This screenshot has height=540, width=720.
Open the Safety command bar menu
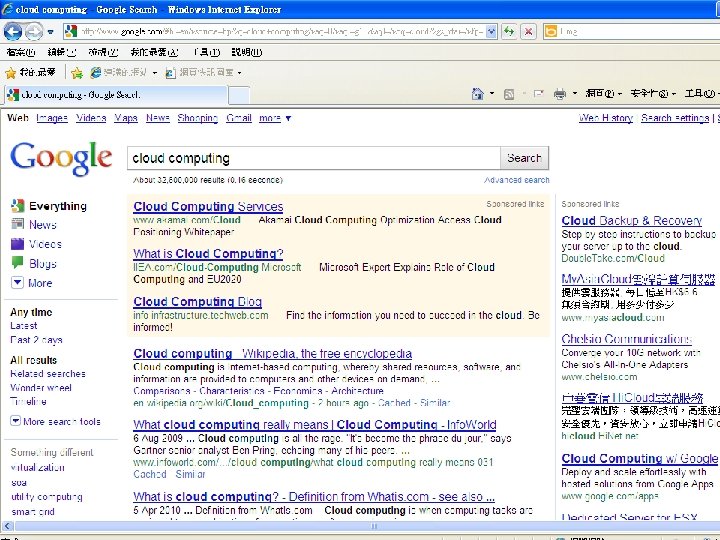click(x=653, y=94)
